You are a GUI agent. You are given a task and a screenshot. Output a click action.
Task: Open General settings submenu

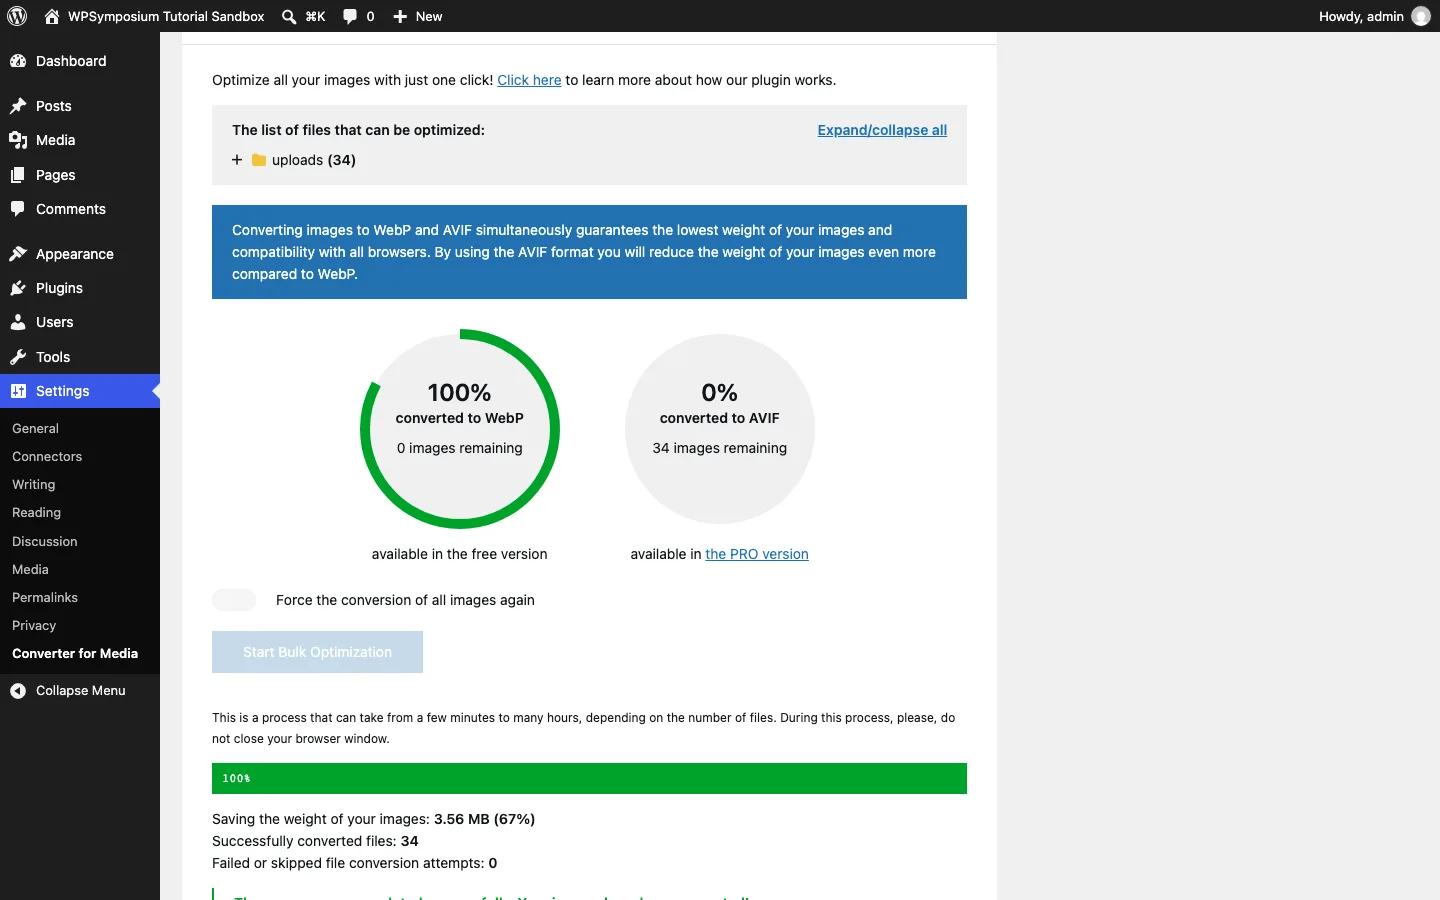click(x=35, y=428)
